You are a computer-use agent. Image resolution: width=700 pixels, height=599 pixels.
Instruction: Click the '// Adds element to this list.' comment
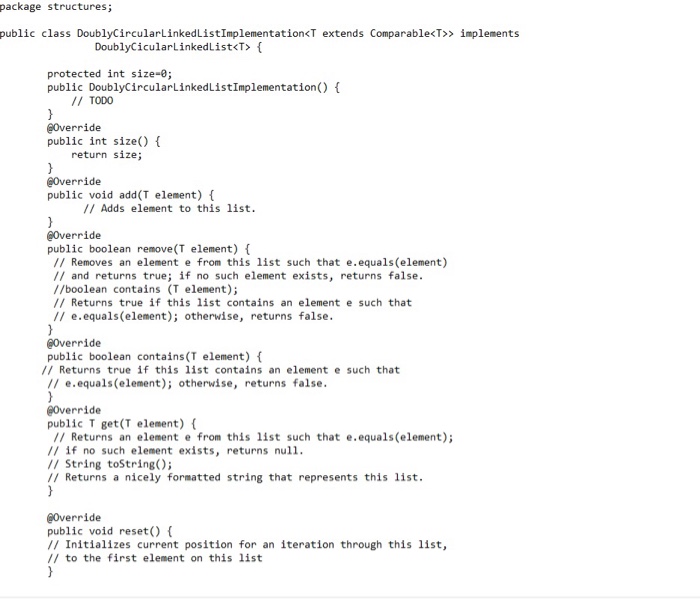[169, 208]
